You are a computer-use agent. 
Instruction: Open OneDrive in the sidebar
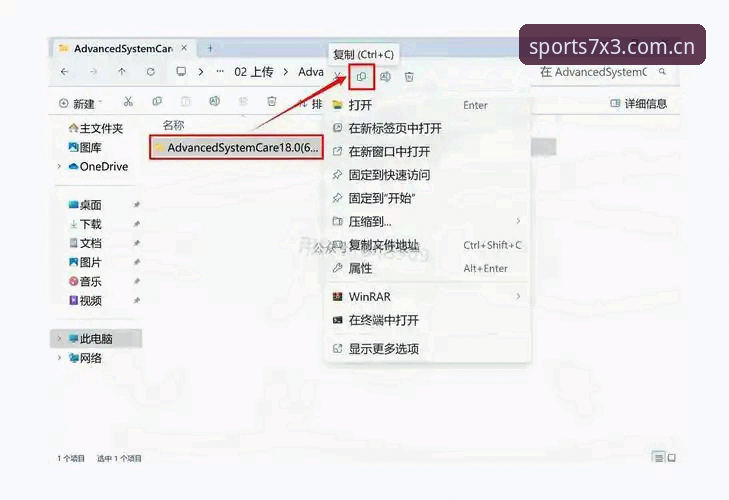[98, 167]
